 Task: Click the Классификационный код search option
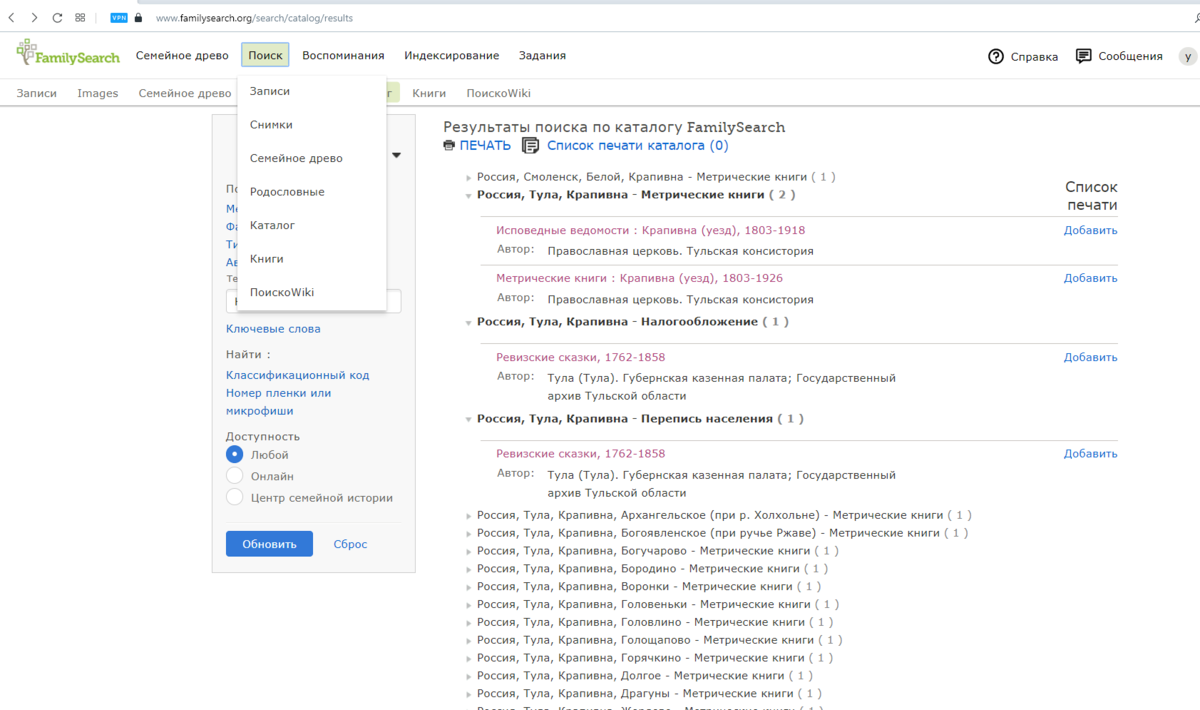[297, 375]
